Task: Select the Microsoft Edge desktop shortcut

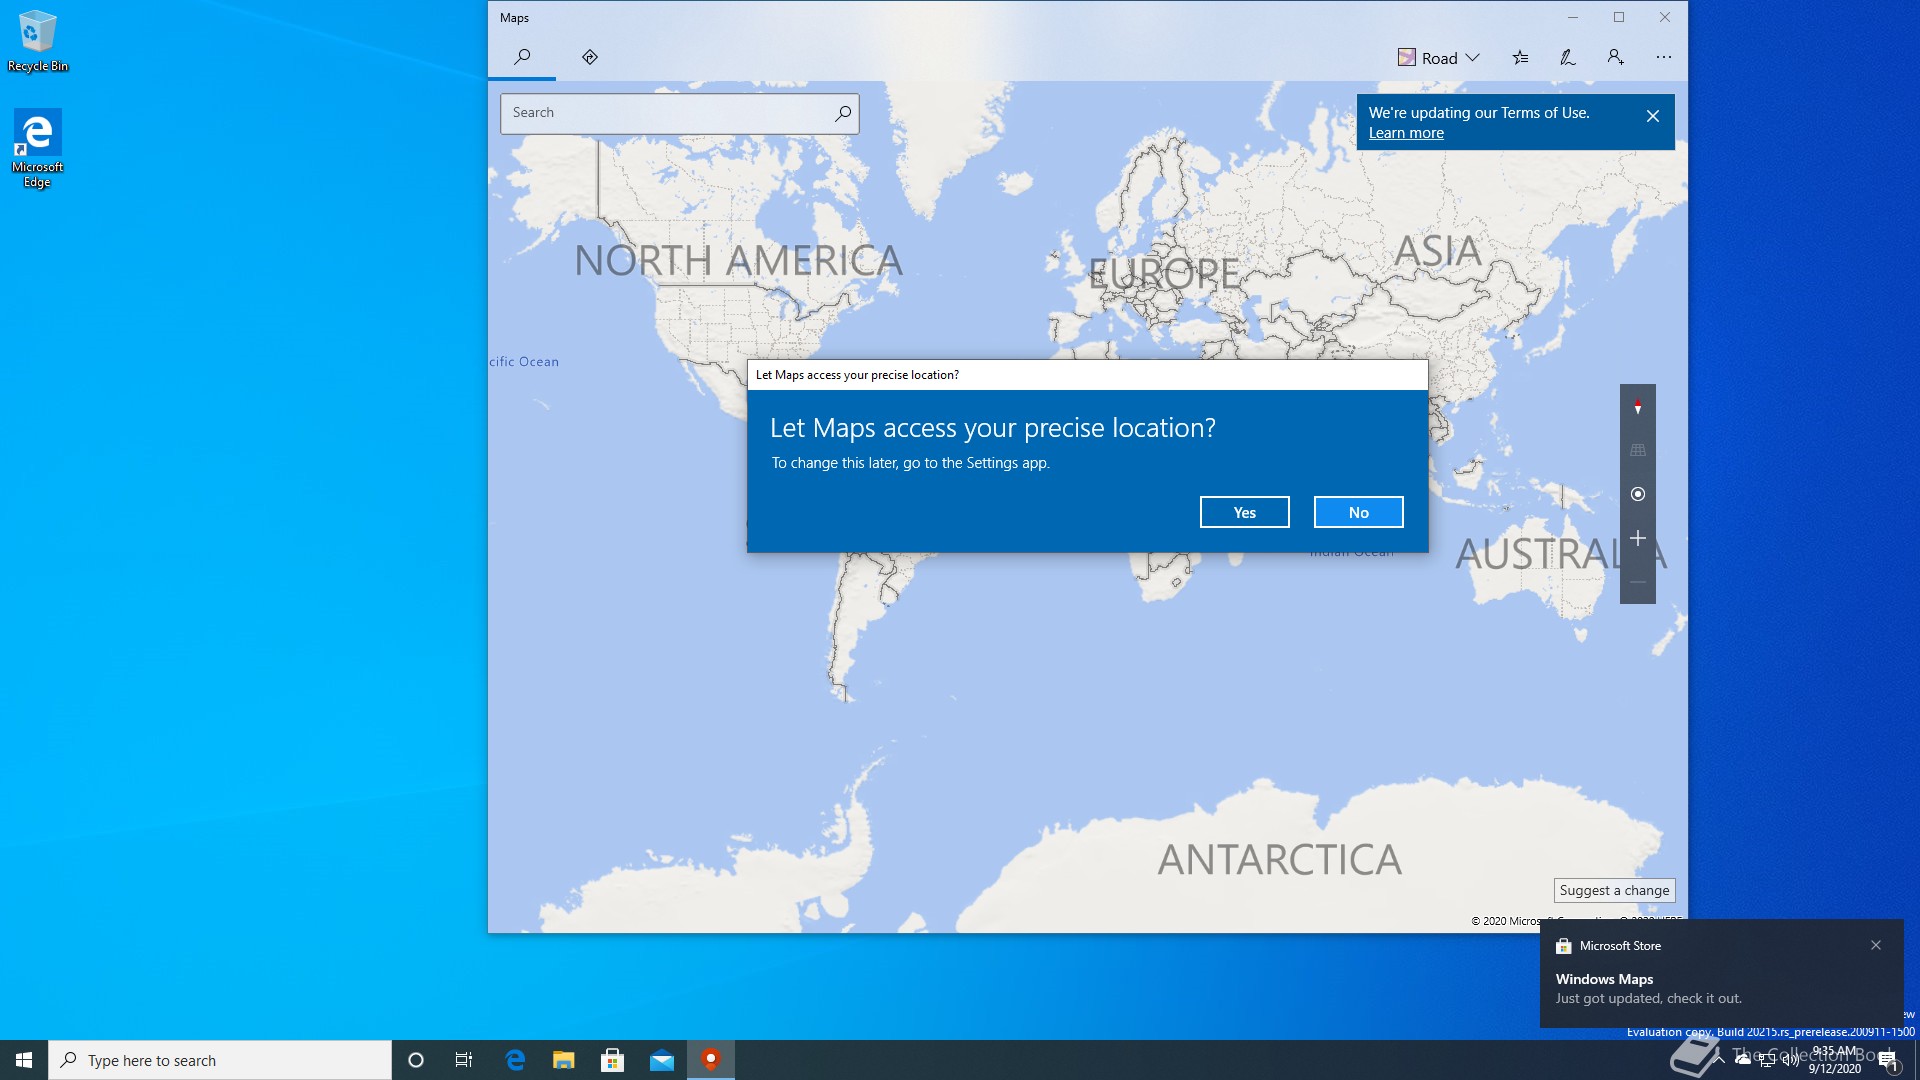Action: point(38,148)
